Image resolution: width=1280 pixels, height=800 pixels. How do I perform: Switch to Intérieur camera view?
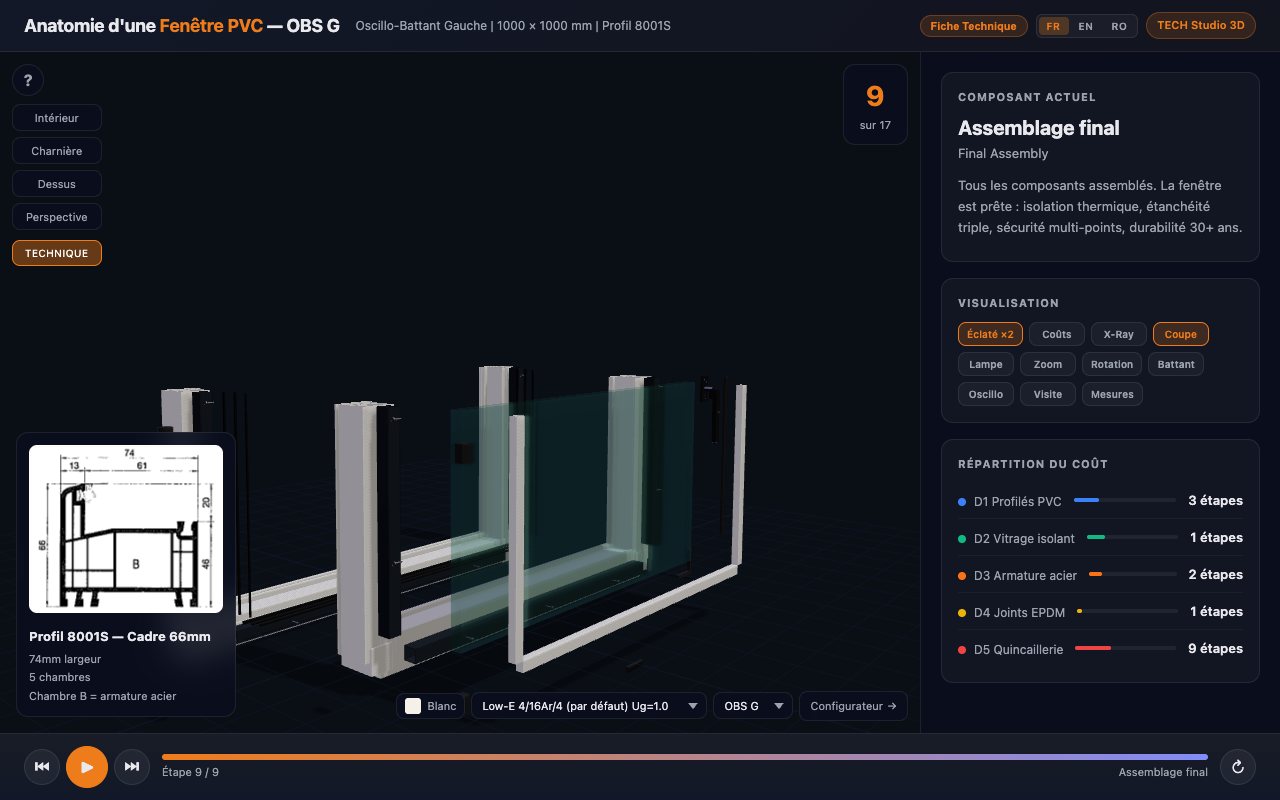[57, 118]
